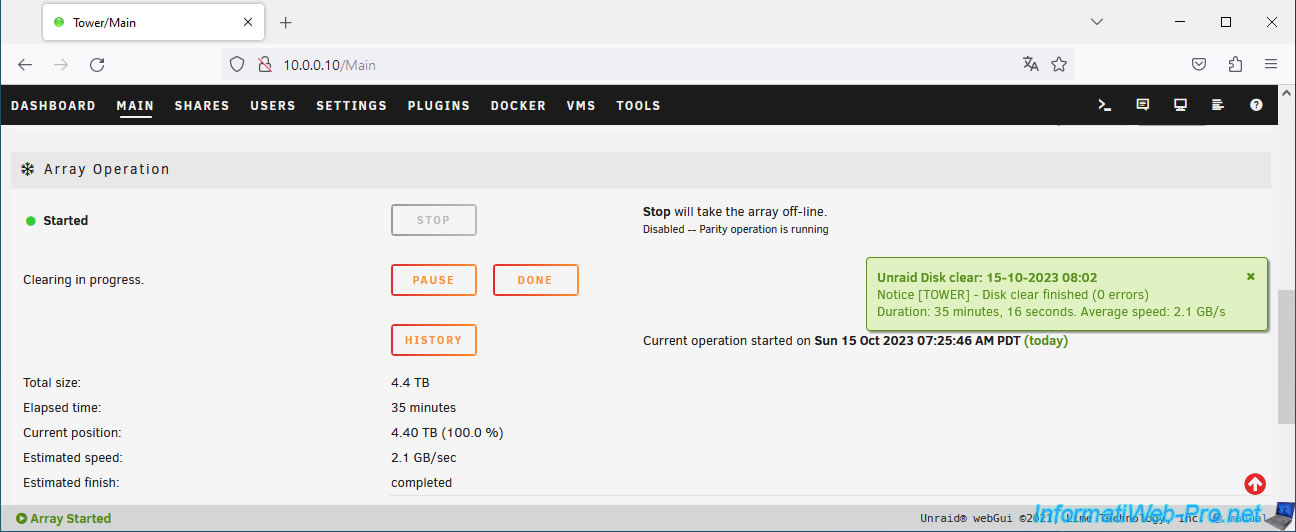Click the help question mark icon

(1256, 105)
